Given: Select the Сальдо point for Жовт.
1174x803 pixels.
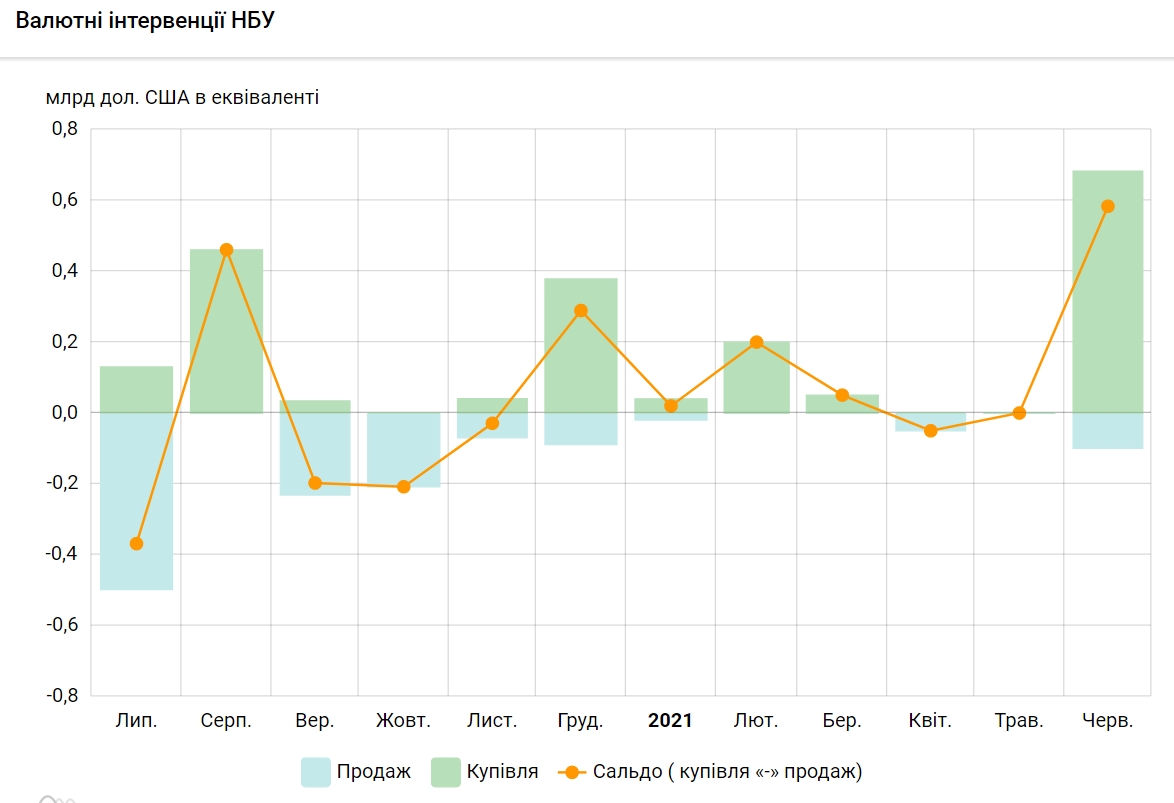Looking at the screenshot, I should pos(404,487).
